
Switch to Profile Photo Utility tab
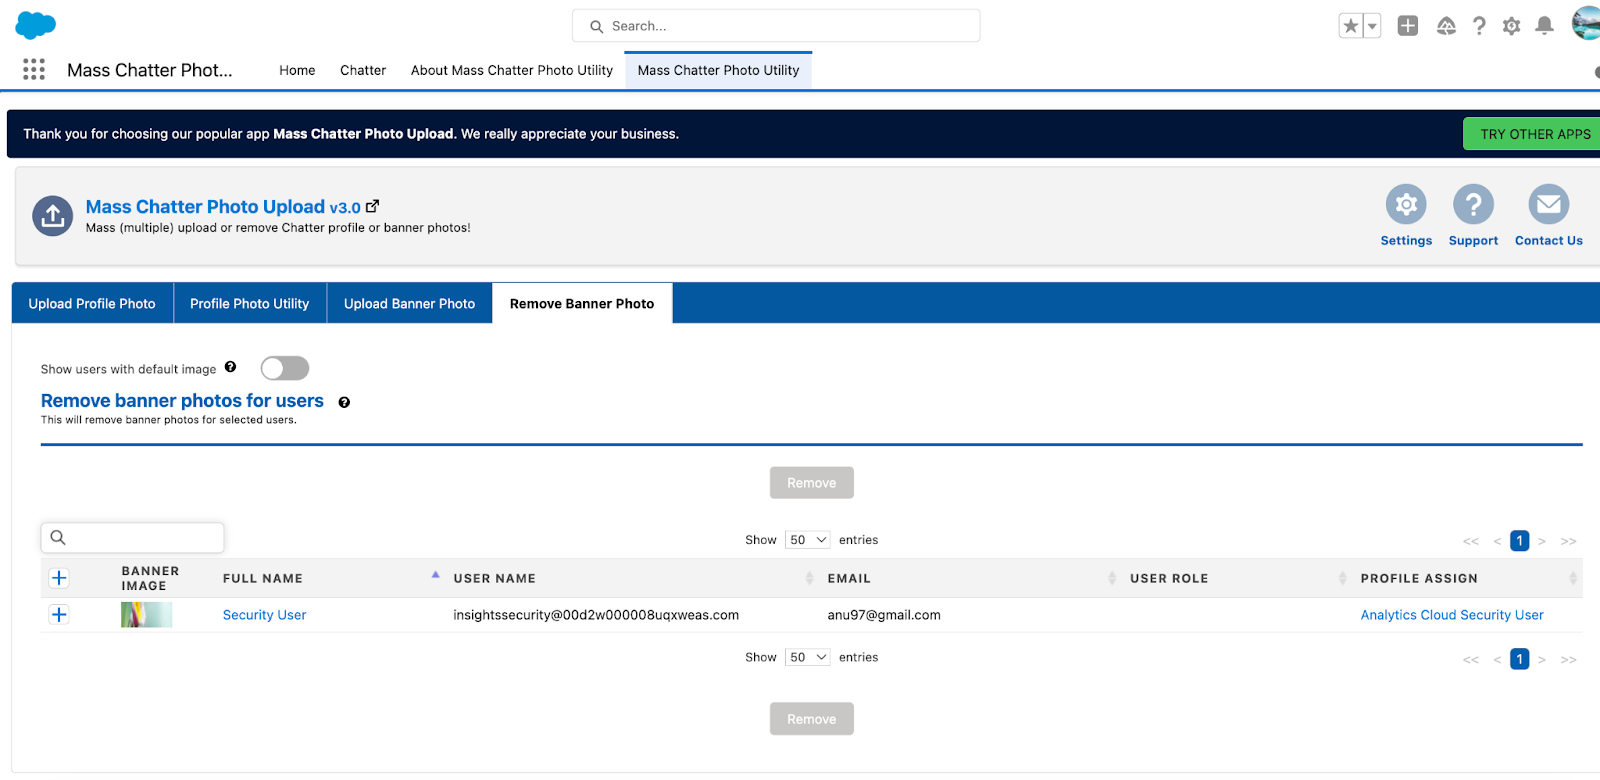click(250, 303)
